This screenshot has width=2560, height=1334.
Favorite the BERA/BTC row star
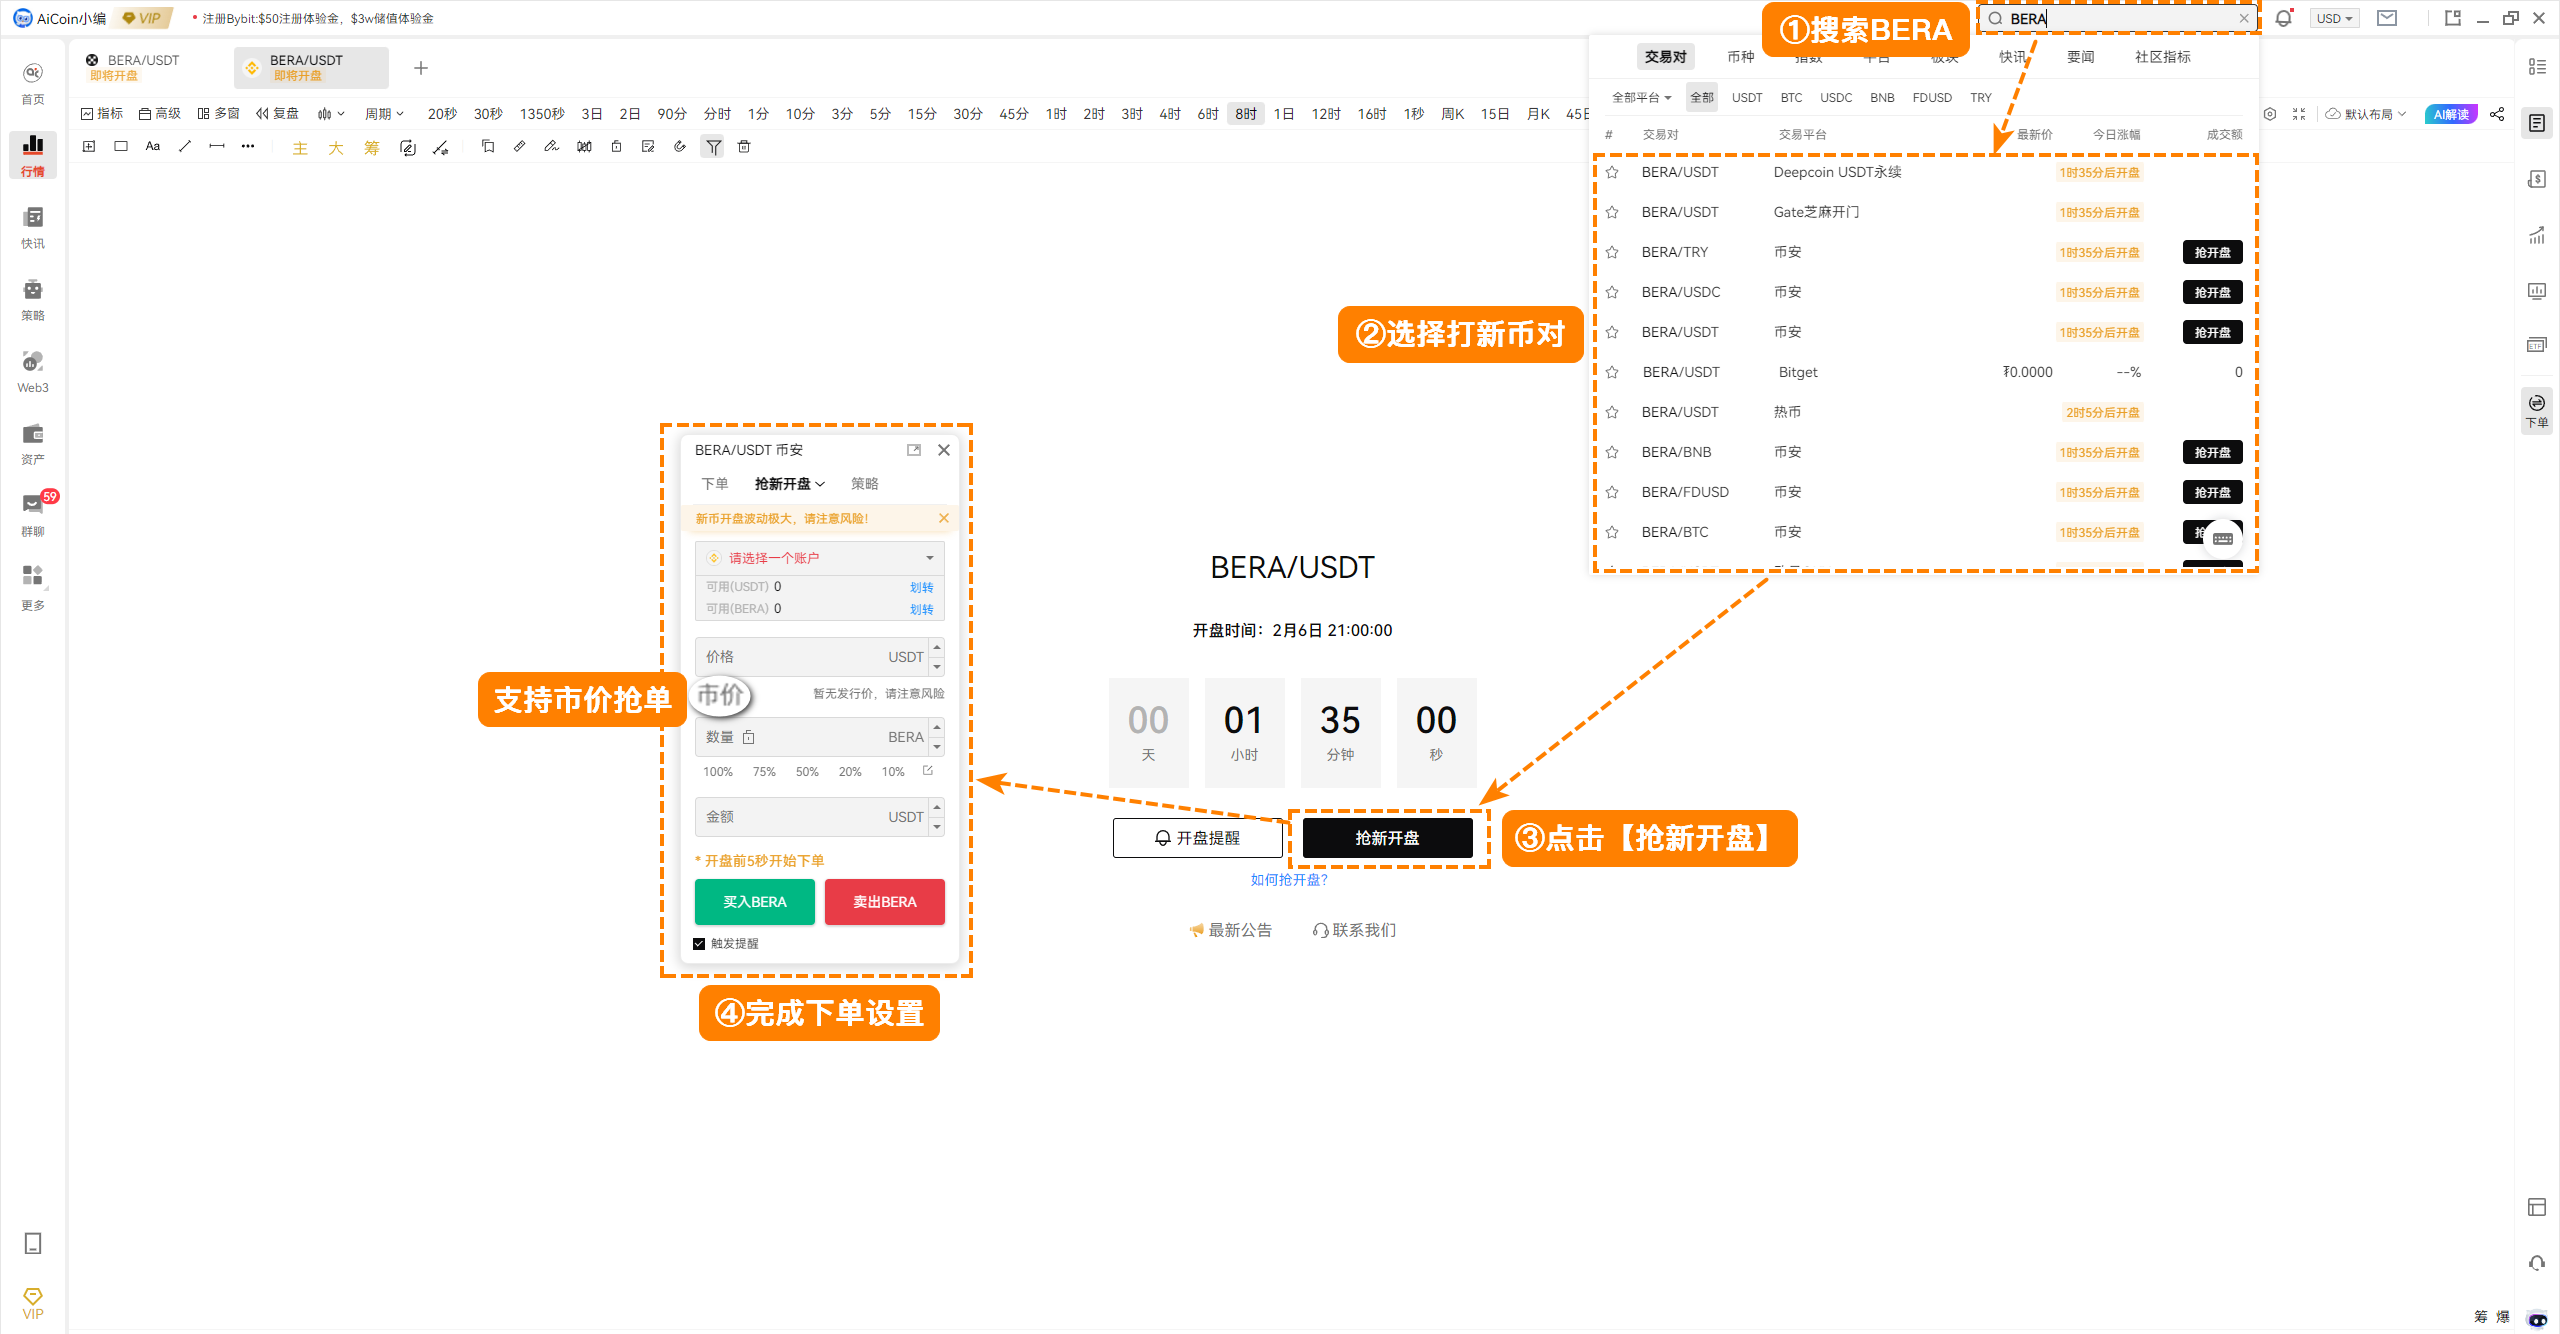(x=1612, y=532)
